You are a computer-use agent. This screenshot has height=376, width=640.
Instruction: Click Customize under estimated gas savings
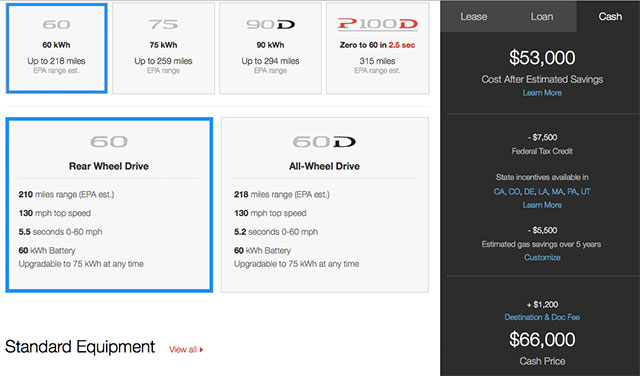[542, 257]
